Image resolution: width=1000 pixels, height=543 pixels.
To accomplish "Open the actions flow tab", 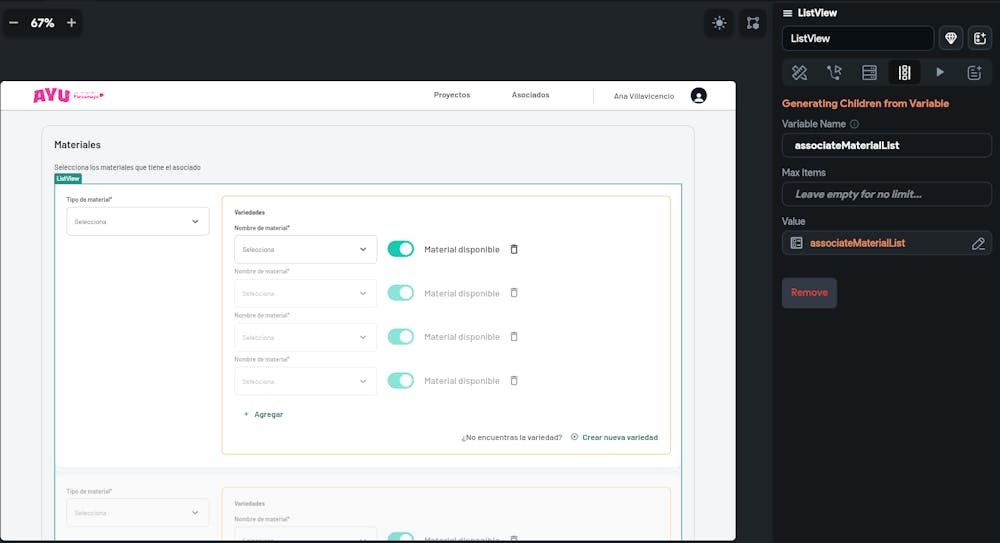I will click(834, 73).
